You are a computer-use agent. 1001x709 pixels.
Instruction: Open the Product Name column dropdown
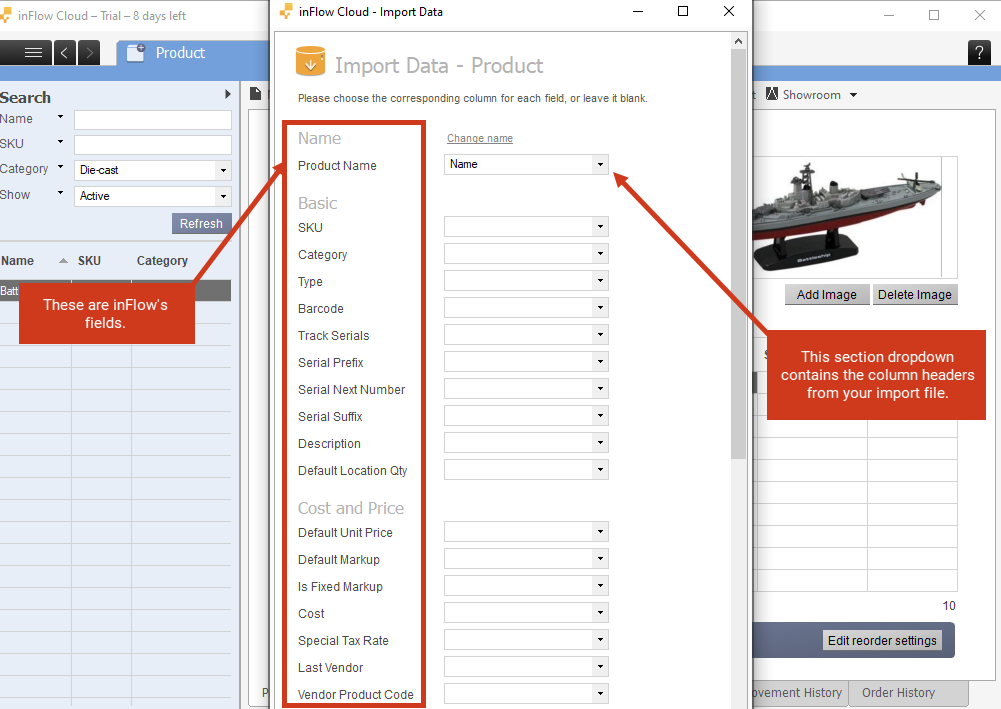tap(600, 164)
